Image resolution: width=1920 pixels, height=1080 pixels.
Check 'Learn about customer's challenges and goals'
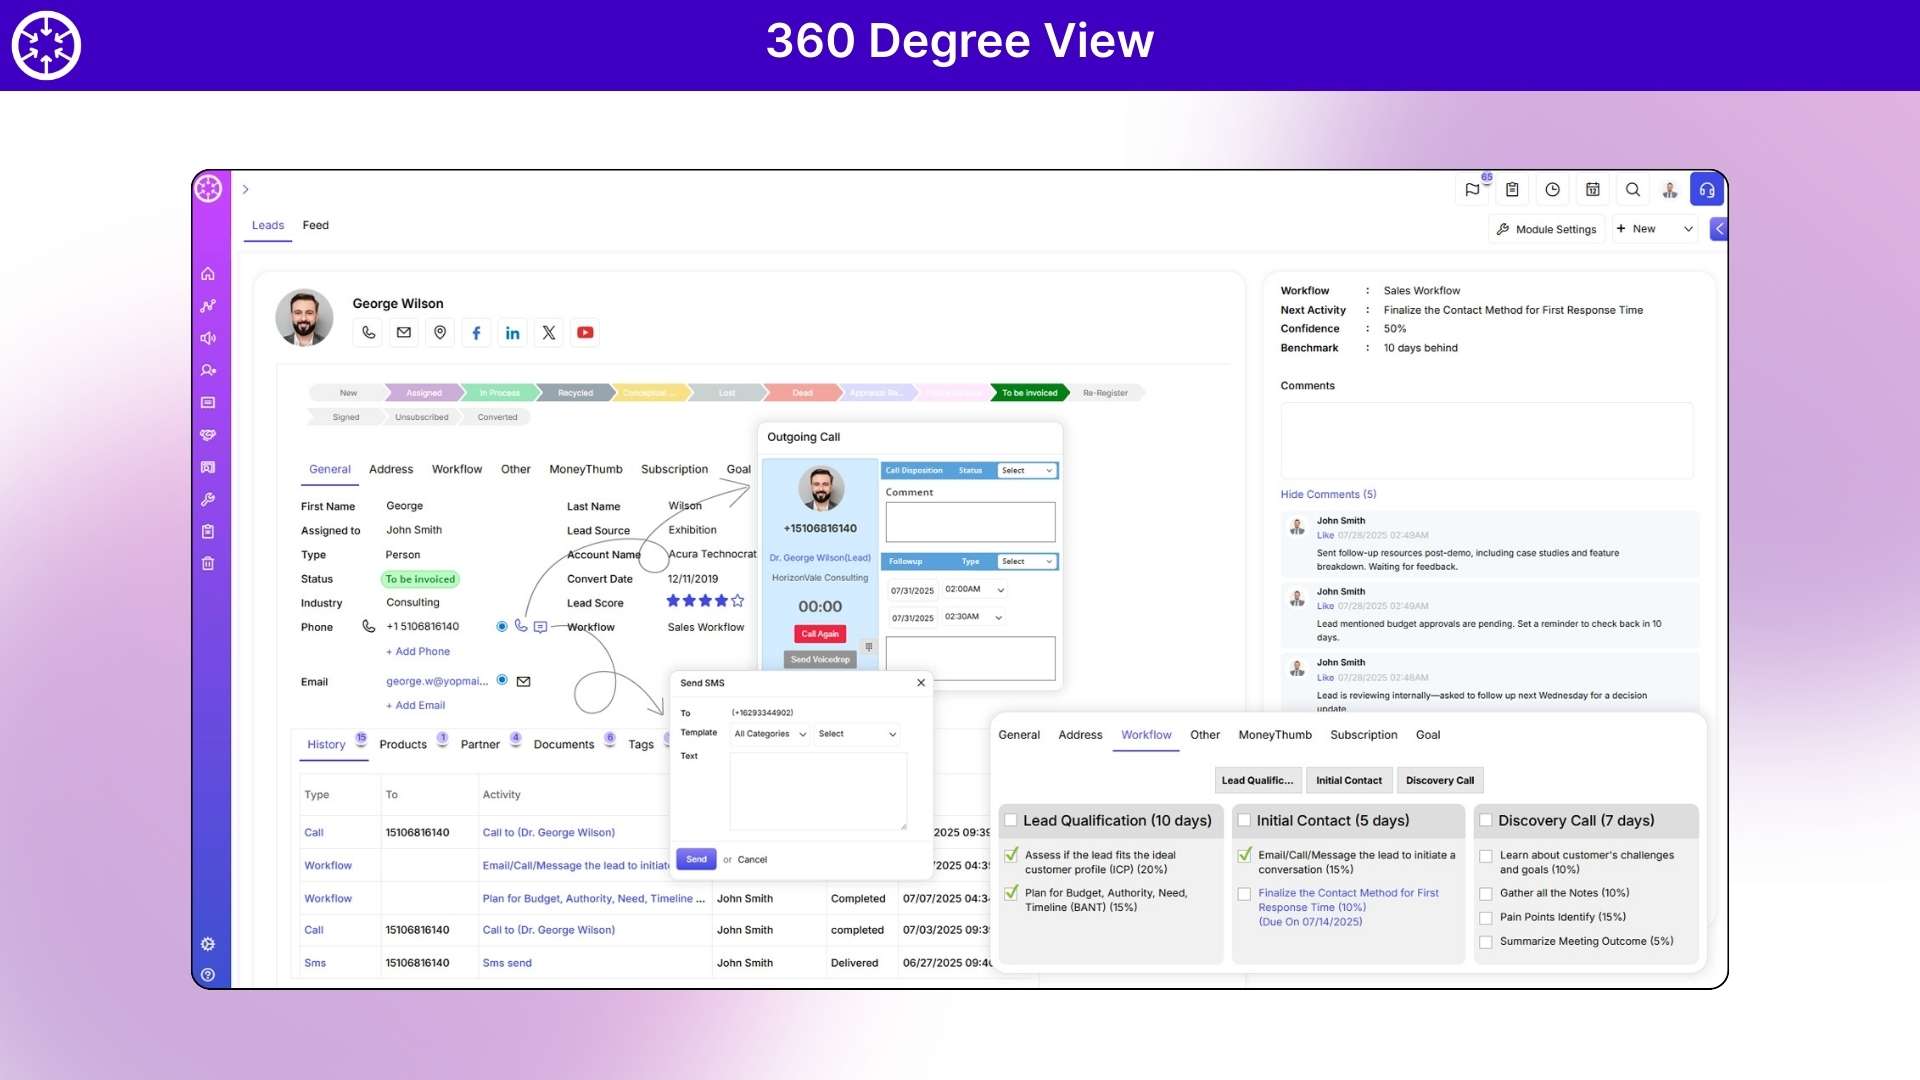1486,856
